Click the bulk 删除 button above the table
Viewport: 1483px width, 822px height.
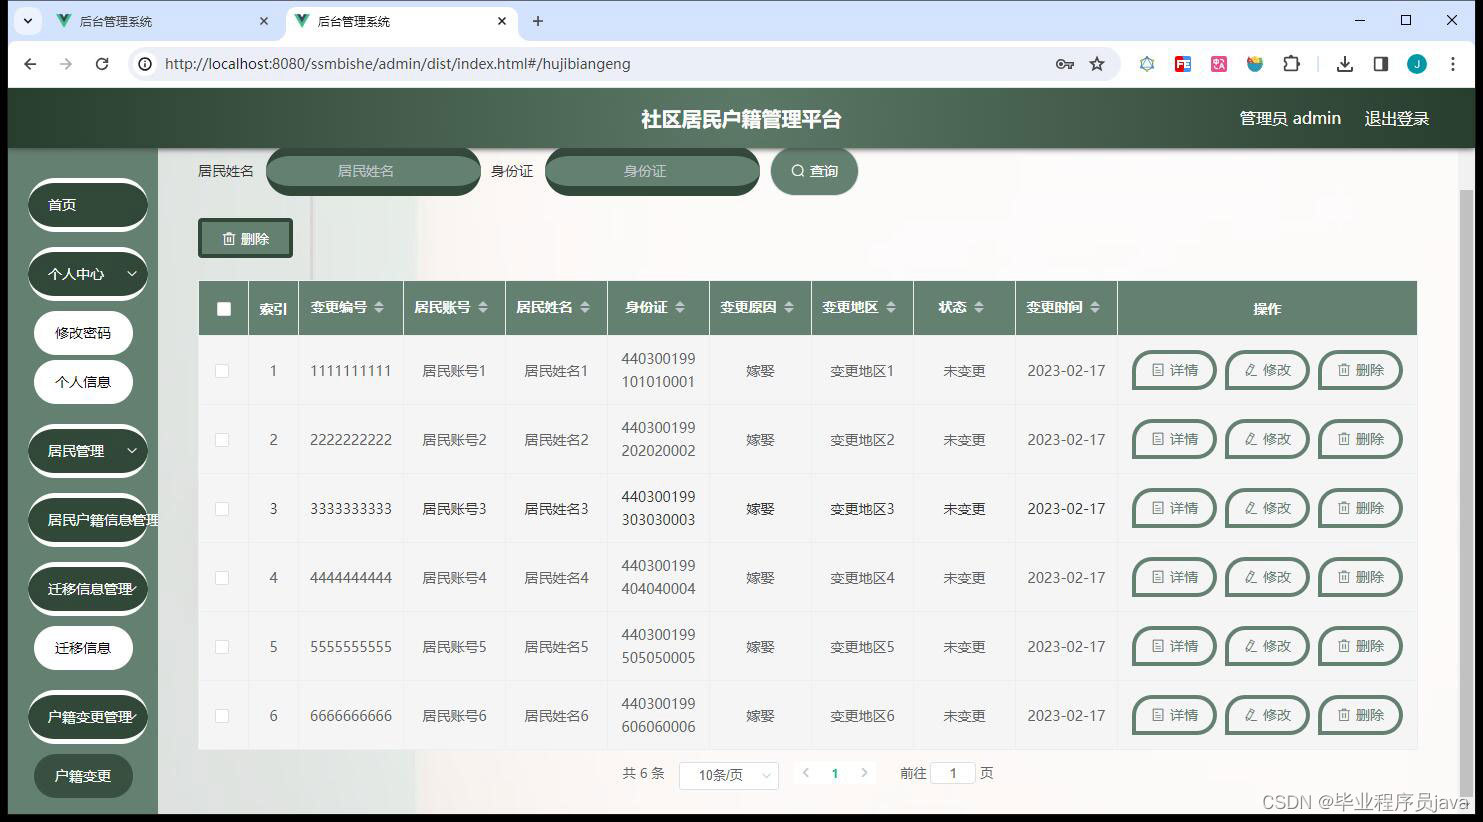click(245, 238)
